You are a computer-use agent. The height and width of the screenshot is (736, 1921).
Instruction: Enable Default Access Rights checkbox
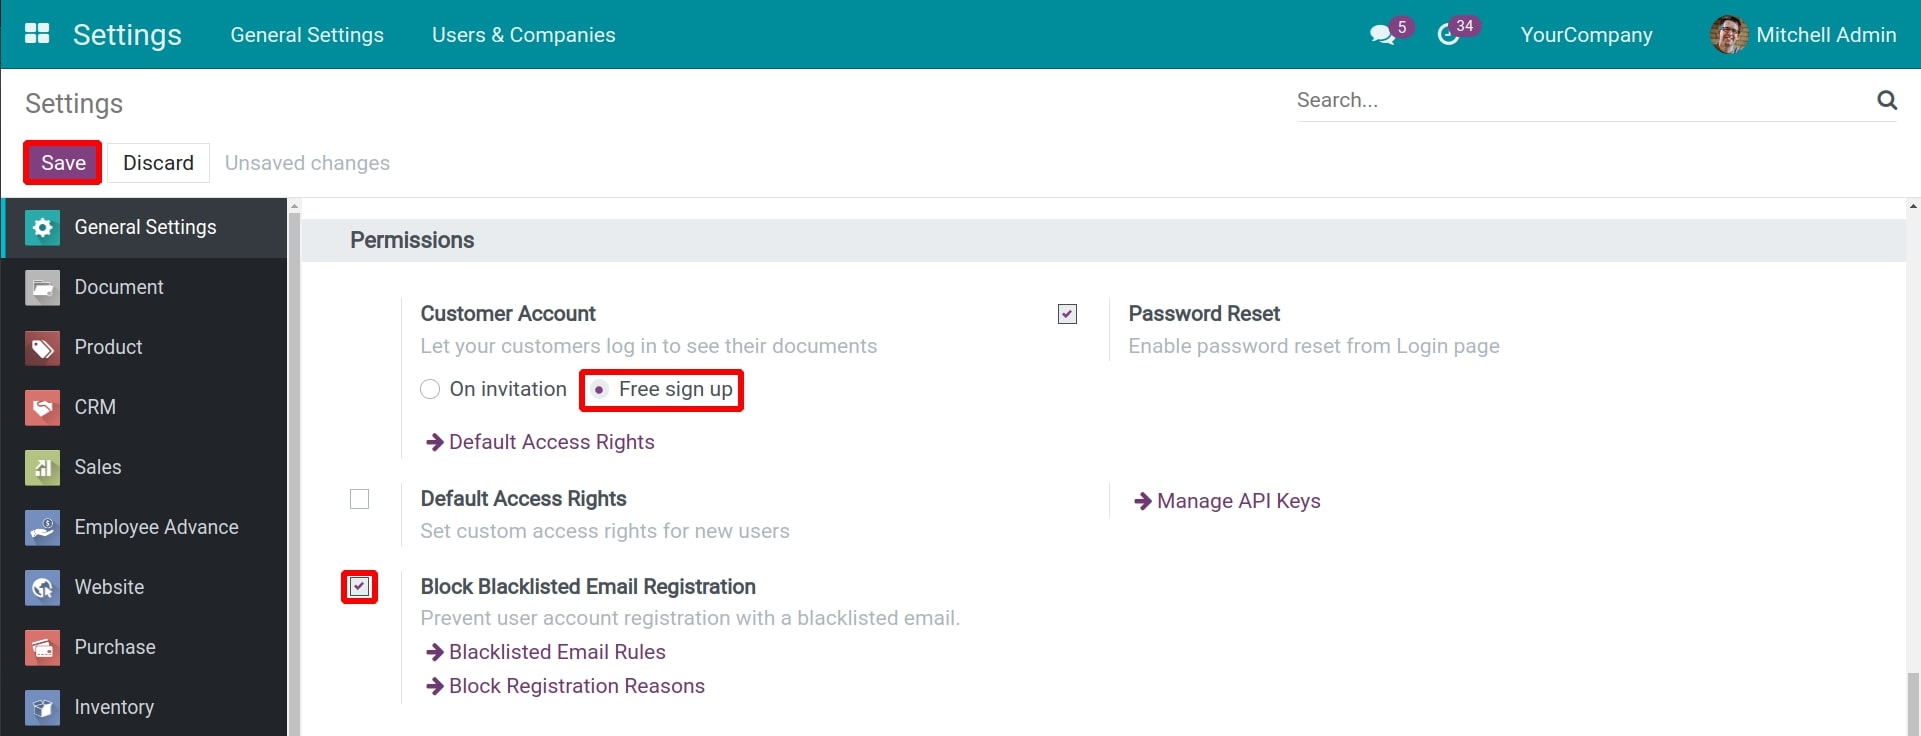pos(360,499)
